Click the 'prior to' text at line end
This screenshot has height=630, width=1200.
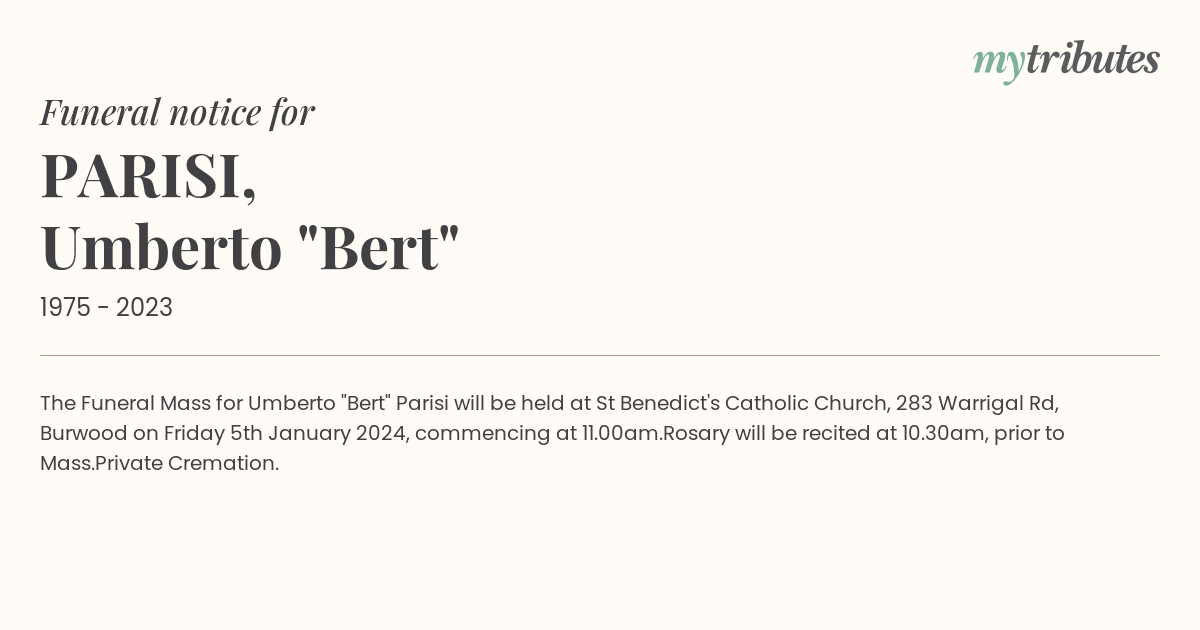pyautogui.click(x=1029, y=434)
